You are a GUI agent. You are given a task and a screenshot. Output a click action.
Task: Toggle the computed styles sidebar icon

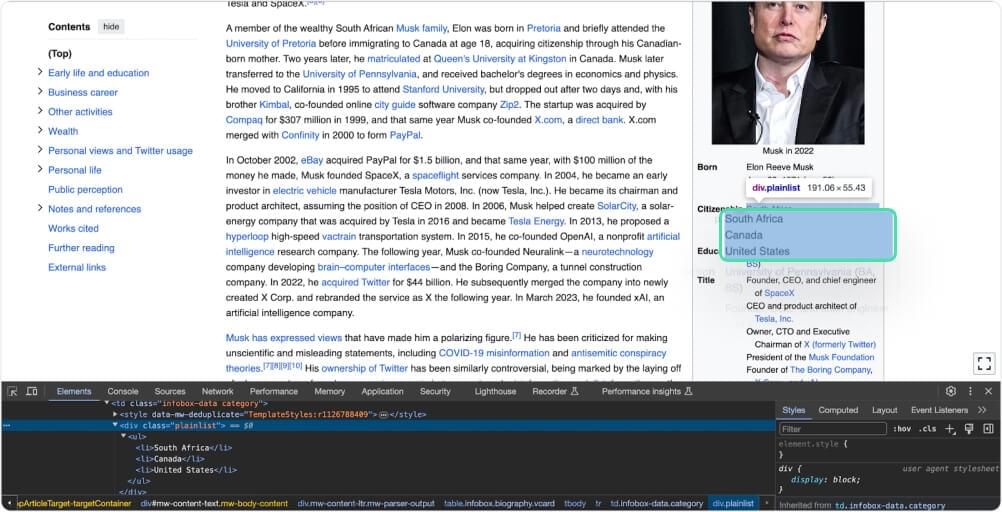pyautogui.click(x=989, y=429)
